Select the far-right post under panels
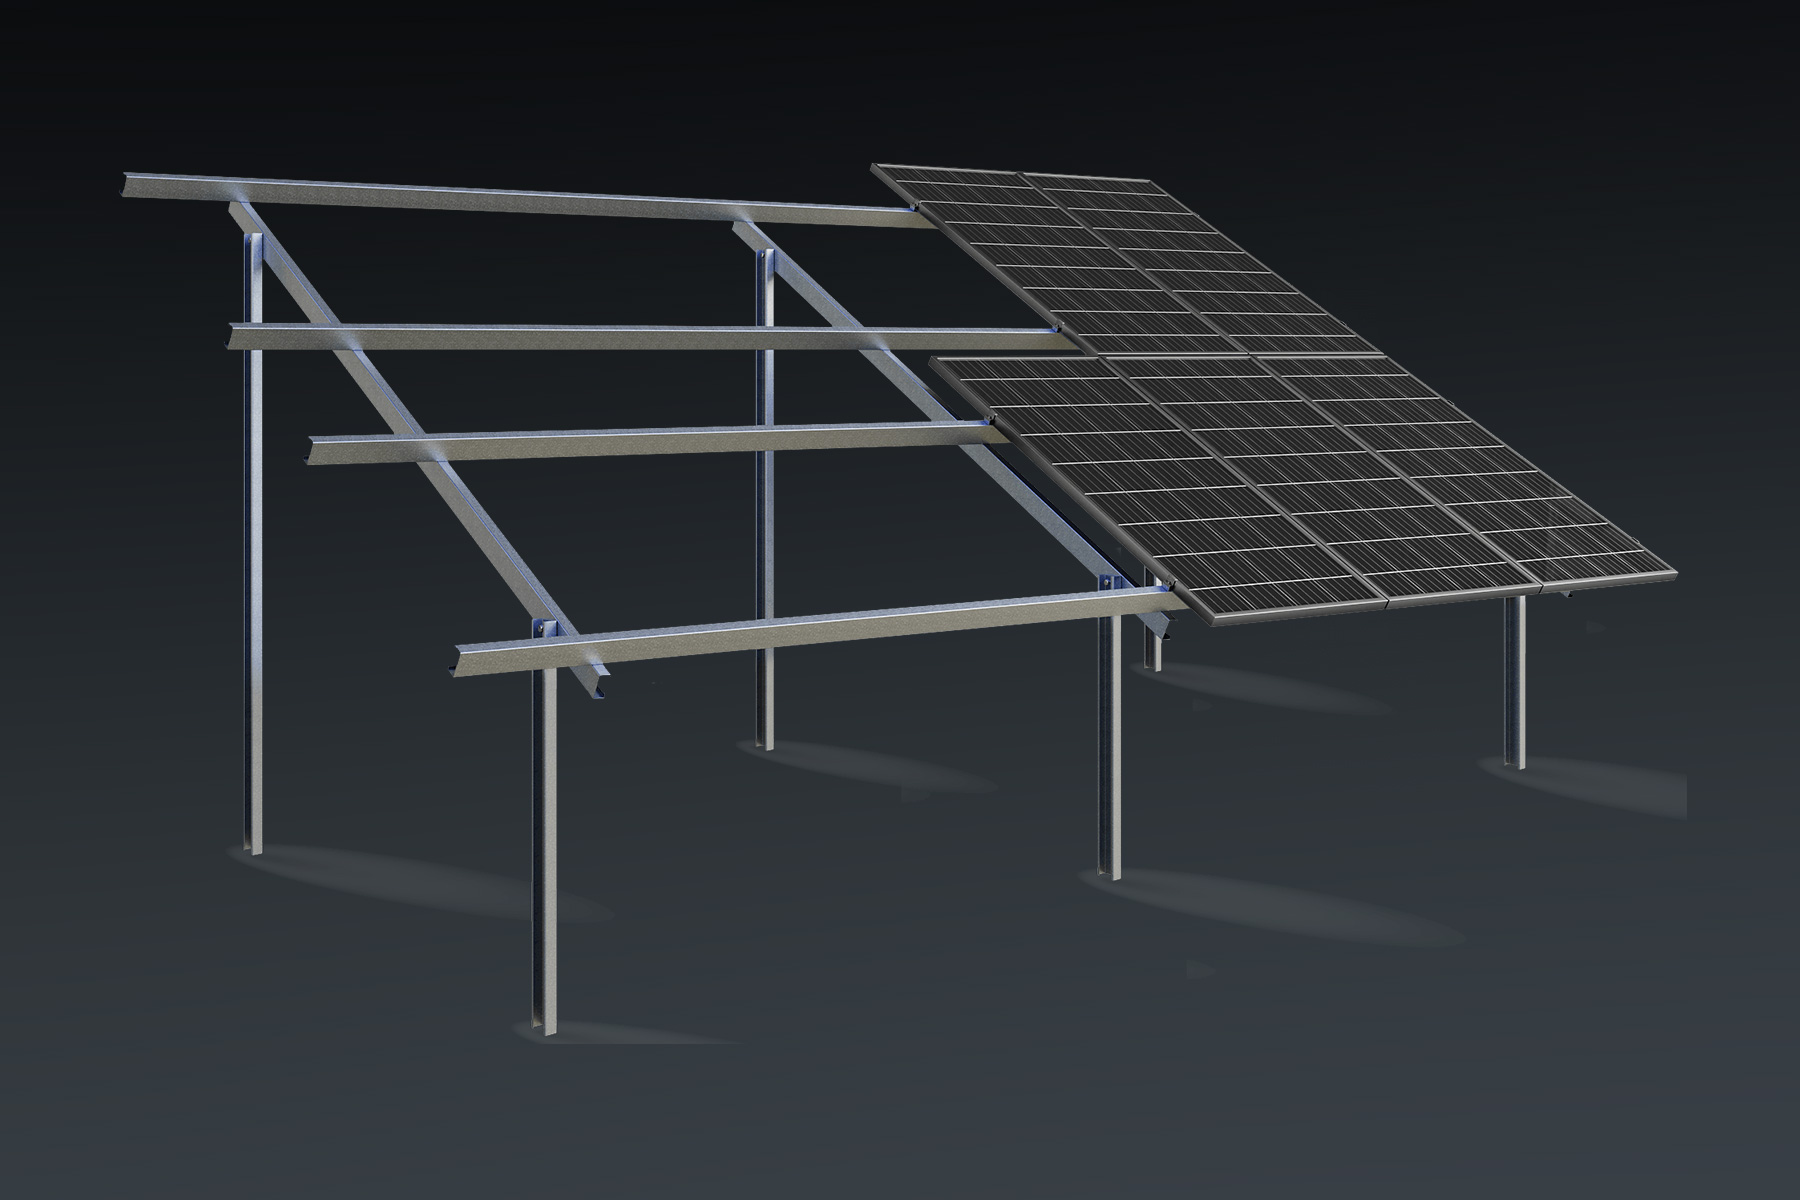The height and width of the screenshot is (1200, 1800). [x=1516, y=682]
